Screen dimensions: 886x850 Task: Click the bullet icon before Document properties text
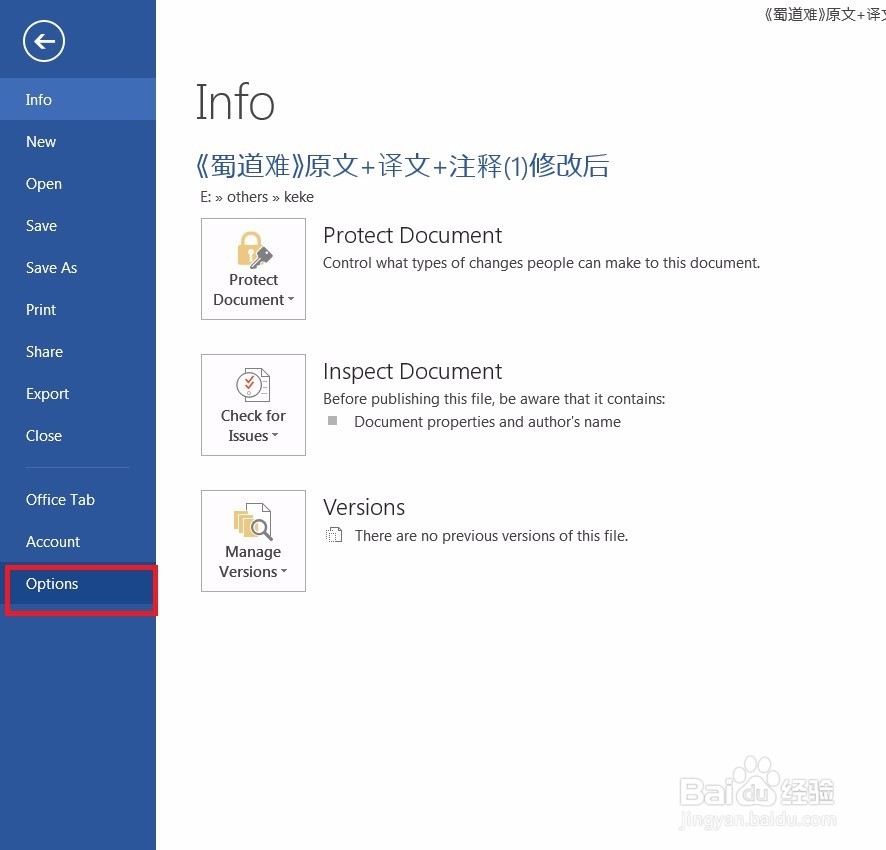333,422
